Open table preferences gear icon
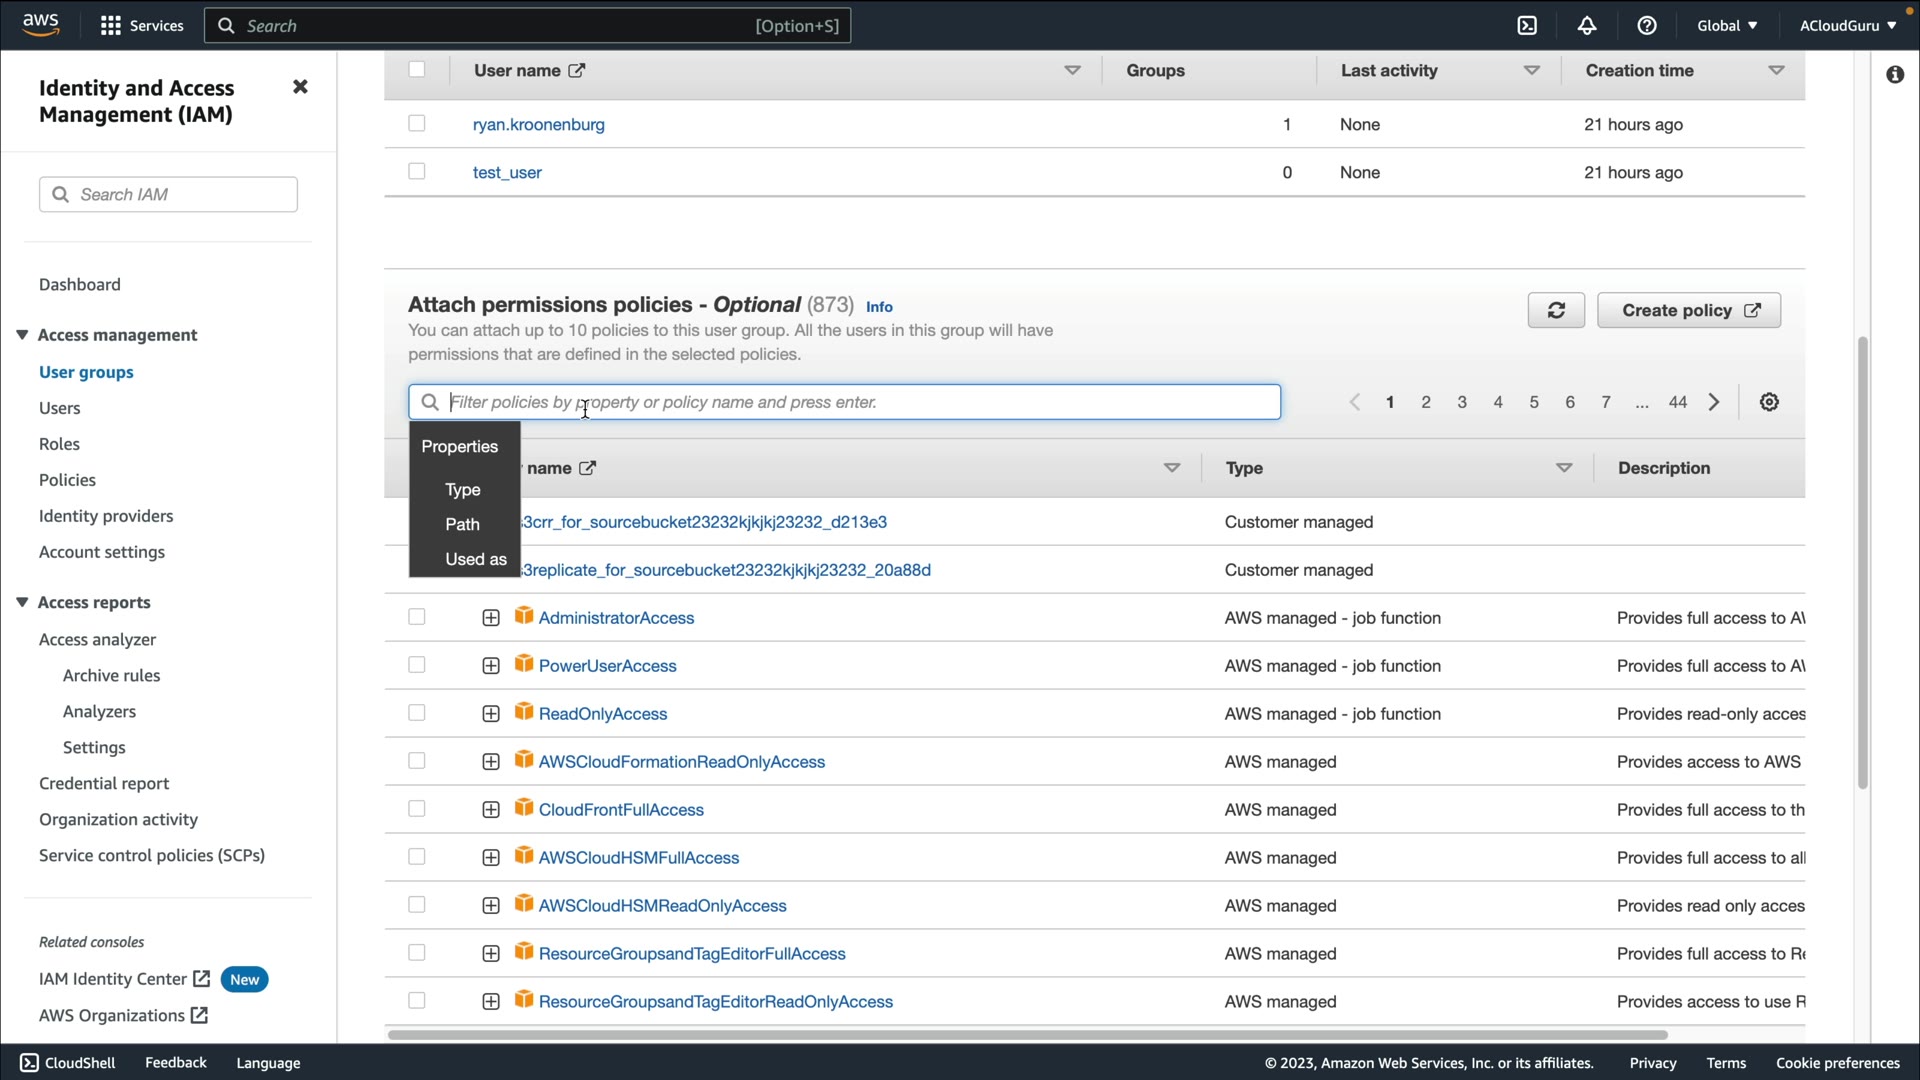Image resolution: width=1920 pixels, height=1080 pixels. [1769, 402]
